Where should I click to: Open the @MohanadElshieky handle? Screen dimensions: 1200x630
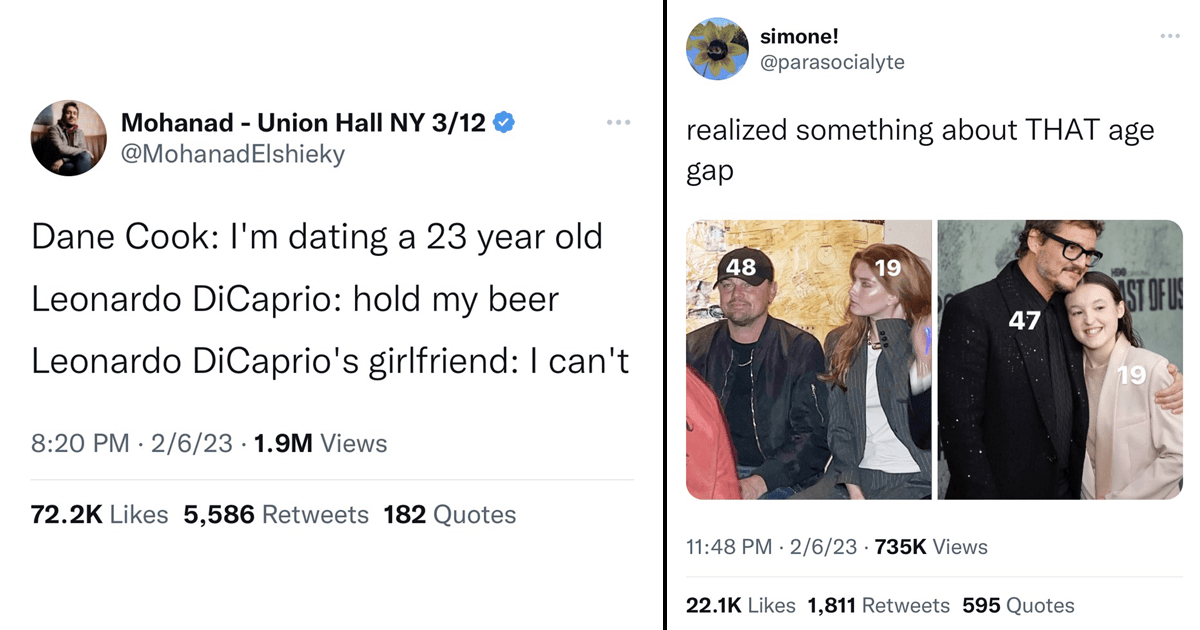point(232,155)
